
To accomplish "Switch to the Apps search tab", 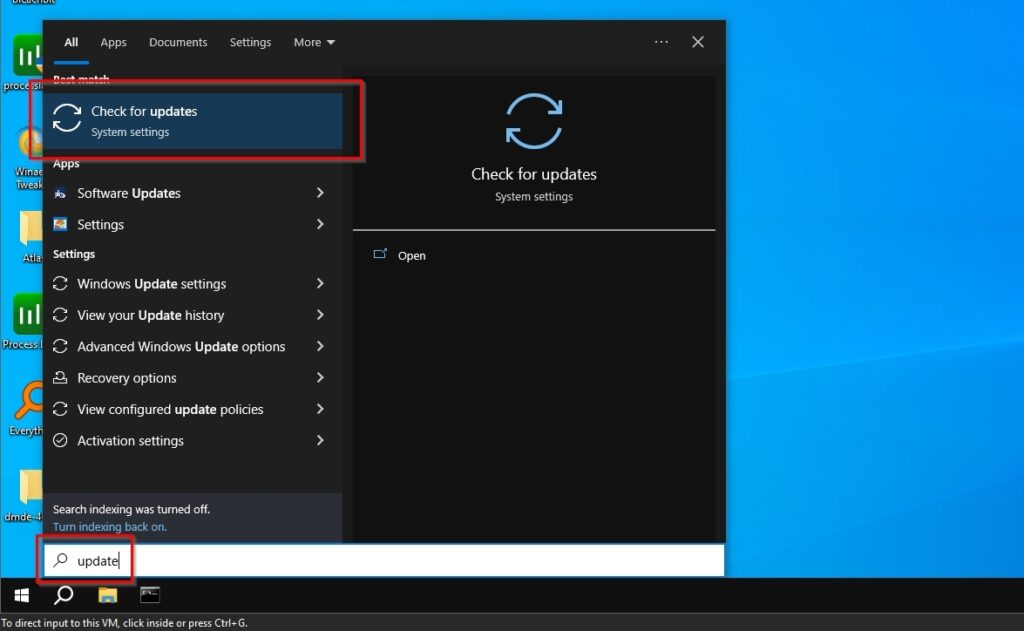I will (113, 42).
